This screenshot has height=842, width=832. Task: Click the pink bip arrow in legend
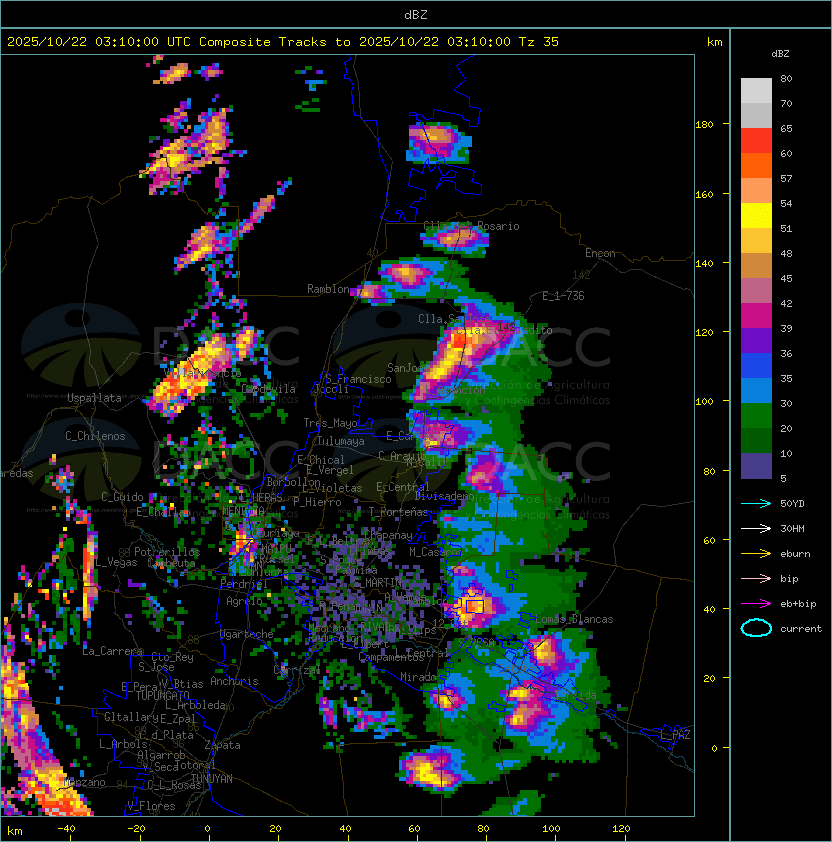tap(756, 578)
